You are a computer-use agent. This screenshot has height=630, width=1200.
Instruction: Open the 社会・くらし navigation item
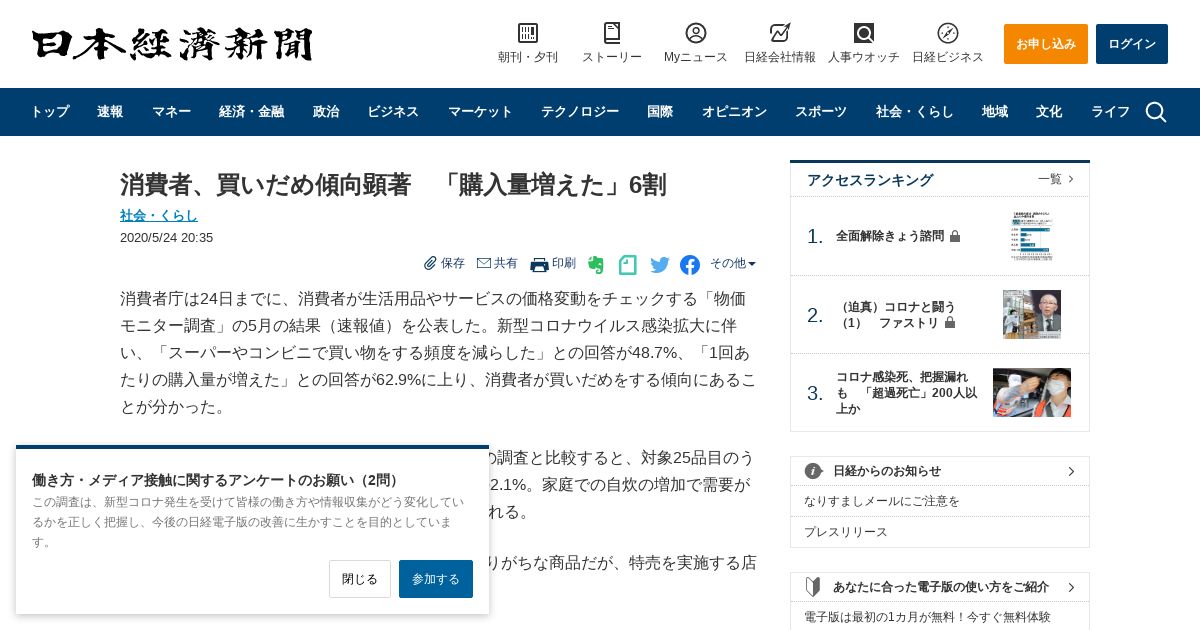point(915,112)
